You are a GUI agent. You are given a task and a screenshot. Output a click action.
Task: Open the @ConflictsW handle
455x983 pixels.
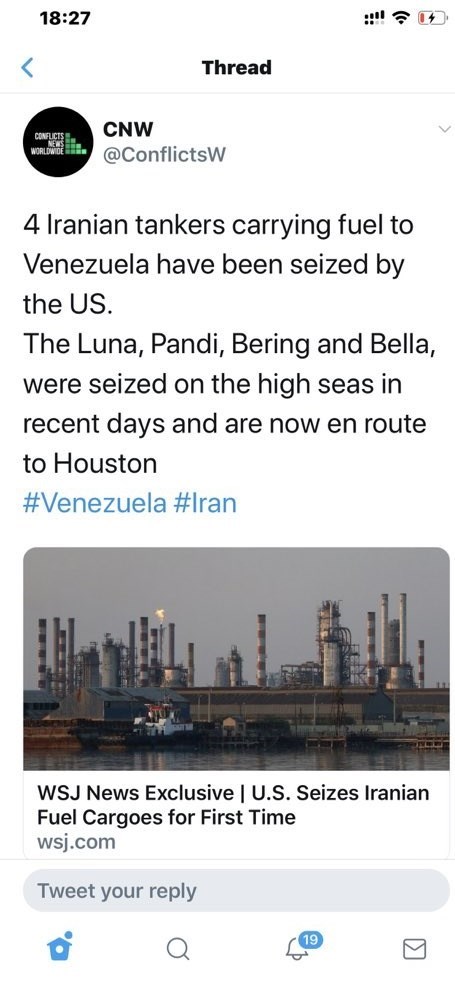[x=163, y=155]
